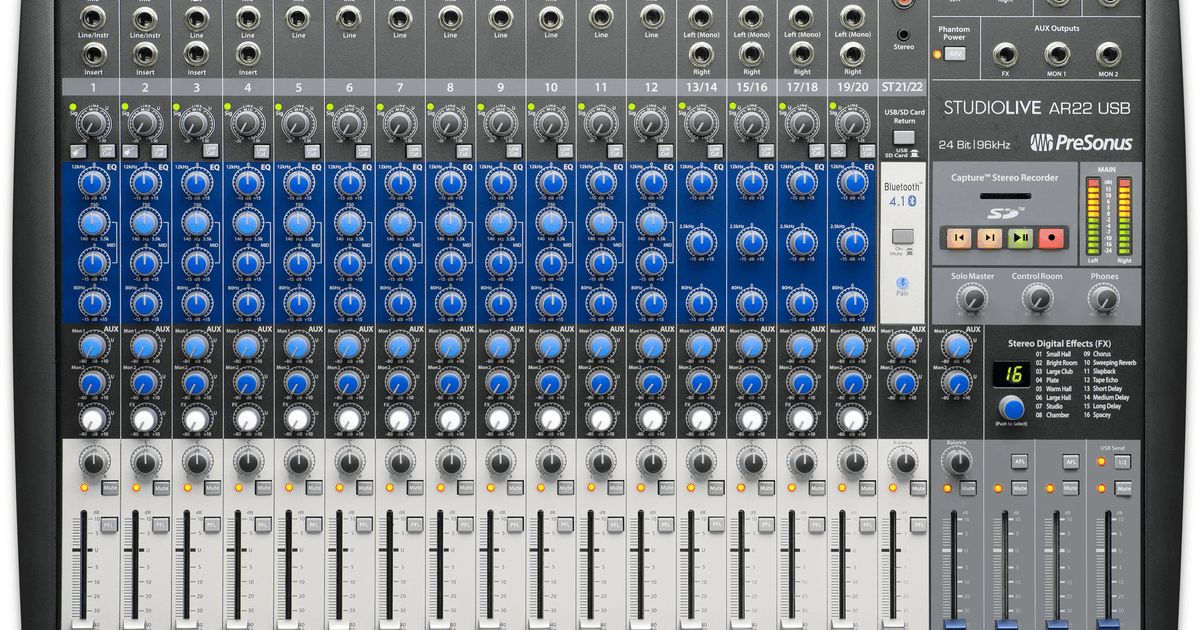This screenshot has height=630, width=1200.
Task: Click the channel 3 white FX send knob
Action: (196, 419)
